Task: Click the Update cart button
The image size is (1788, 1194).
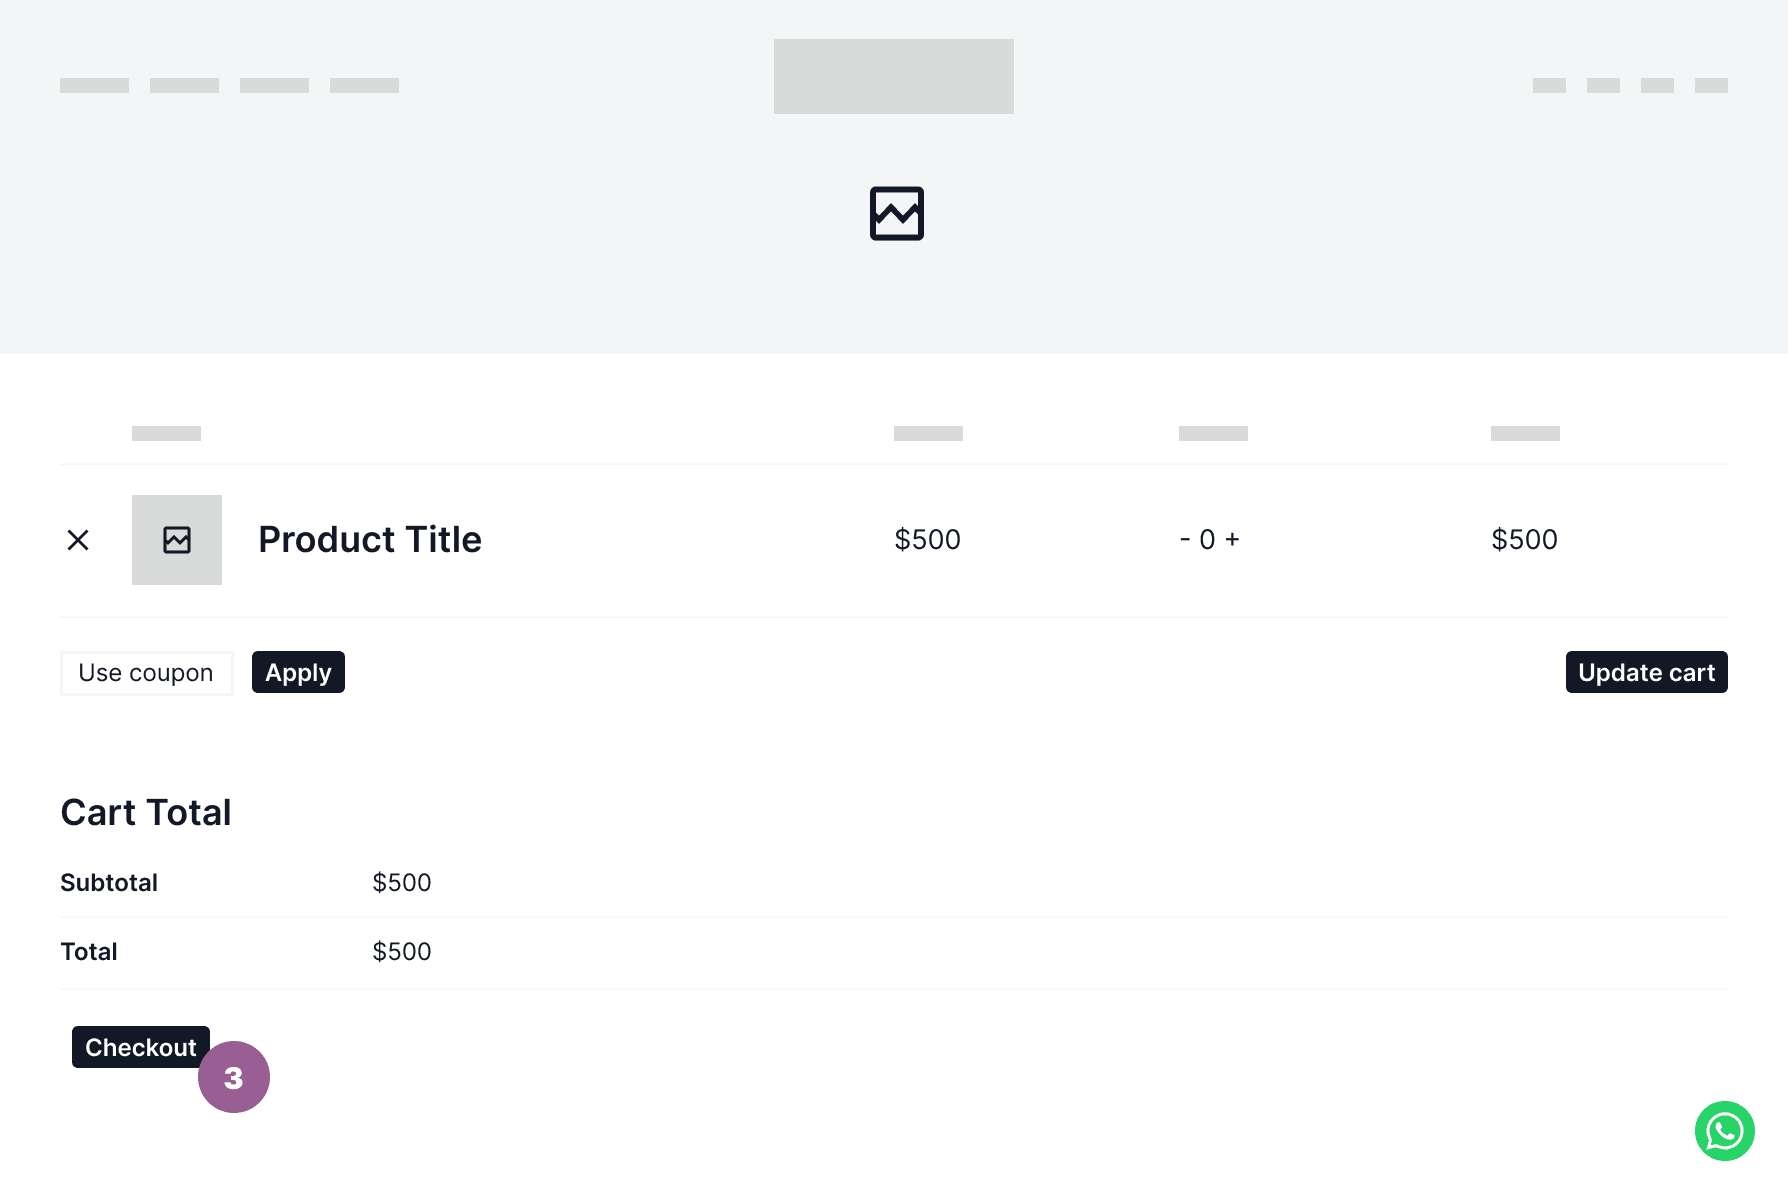Action: [x=1646, y=672]
